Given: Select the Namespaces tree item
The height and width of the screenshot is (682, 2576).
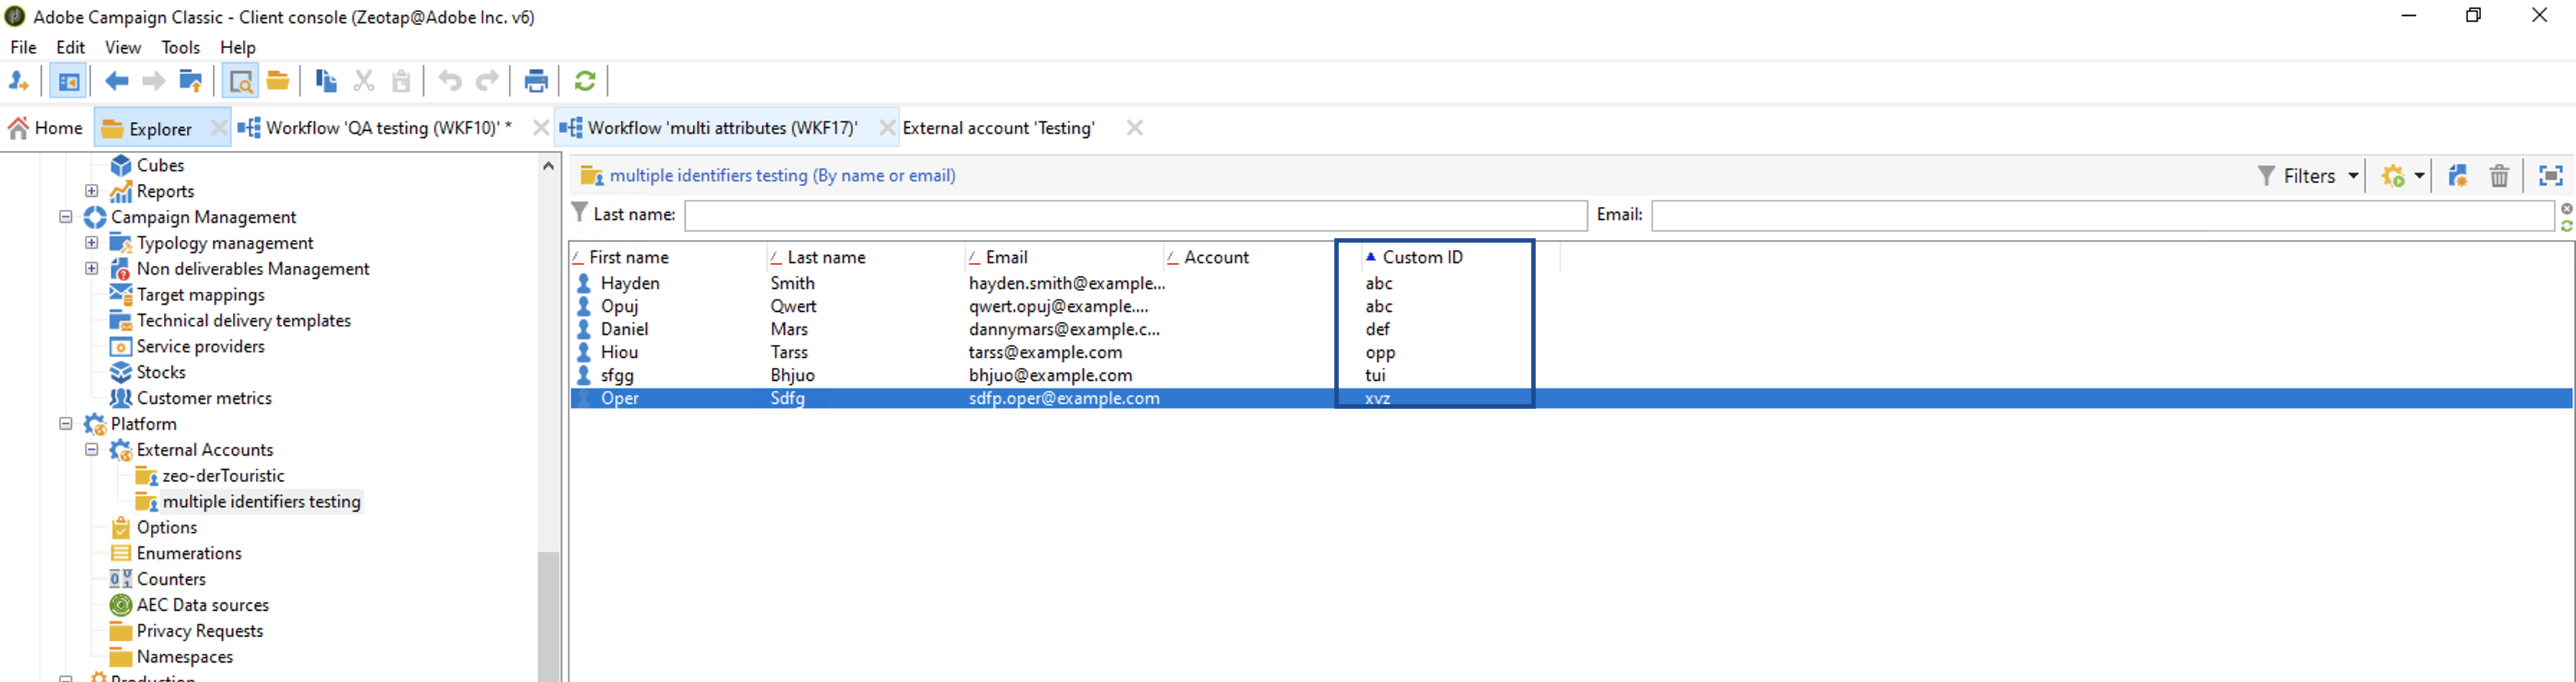Looking at the screenshot, I should click(x=184, y=657).
